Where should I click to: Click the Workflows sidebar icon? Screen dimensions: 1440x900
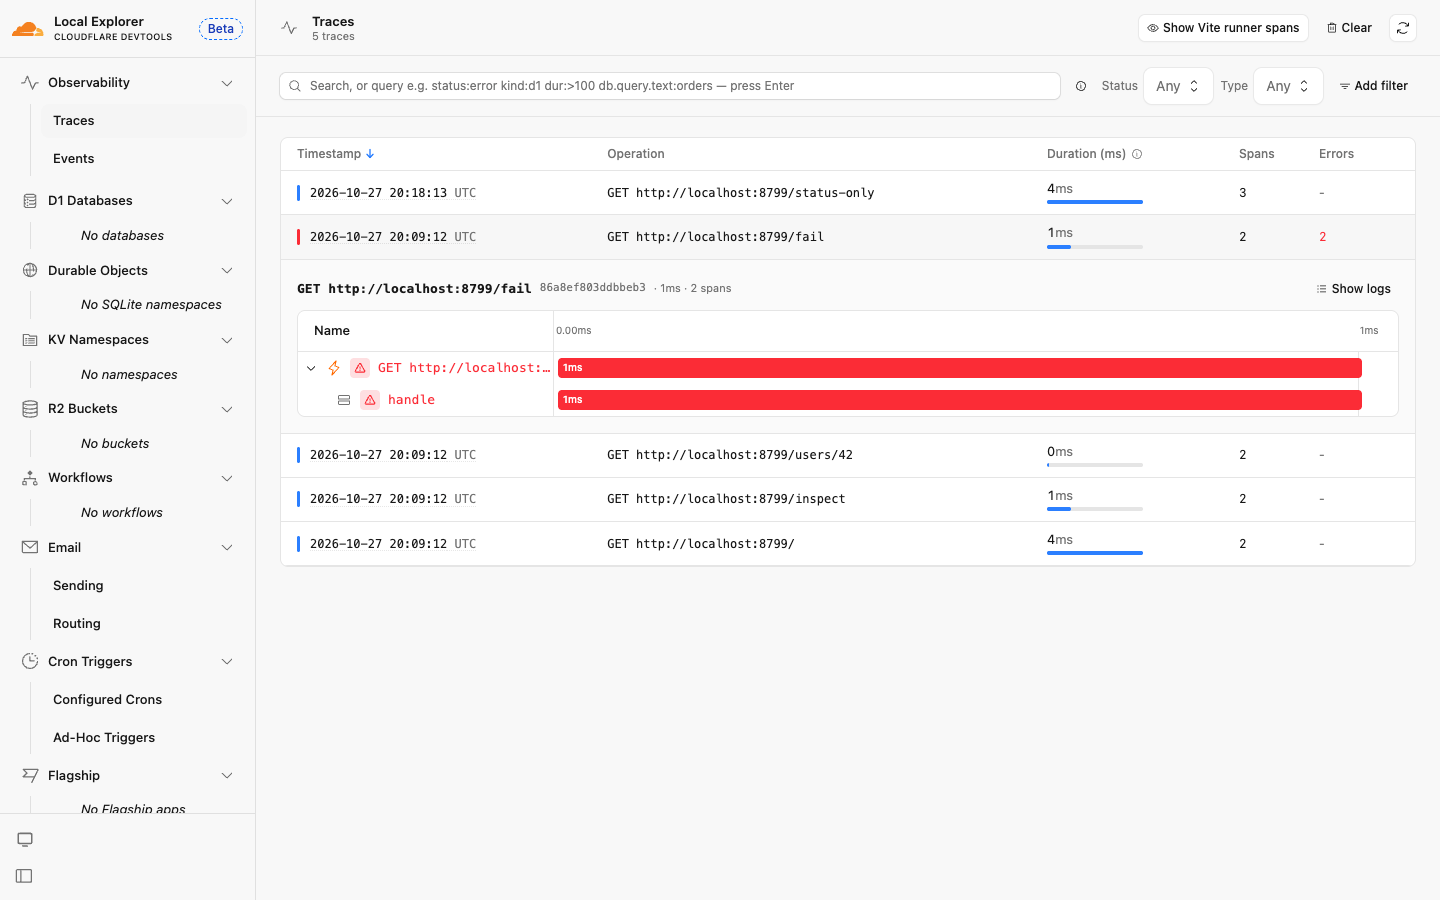click(30, 478)
